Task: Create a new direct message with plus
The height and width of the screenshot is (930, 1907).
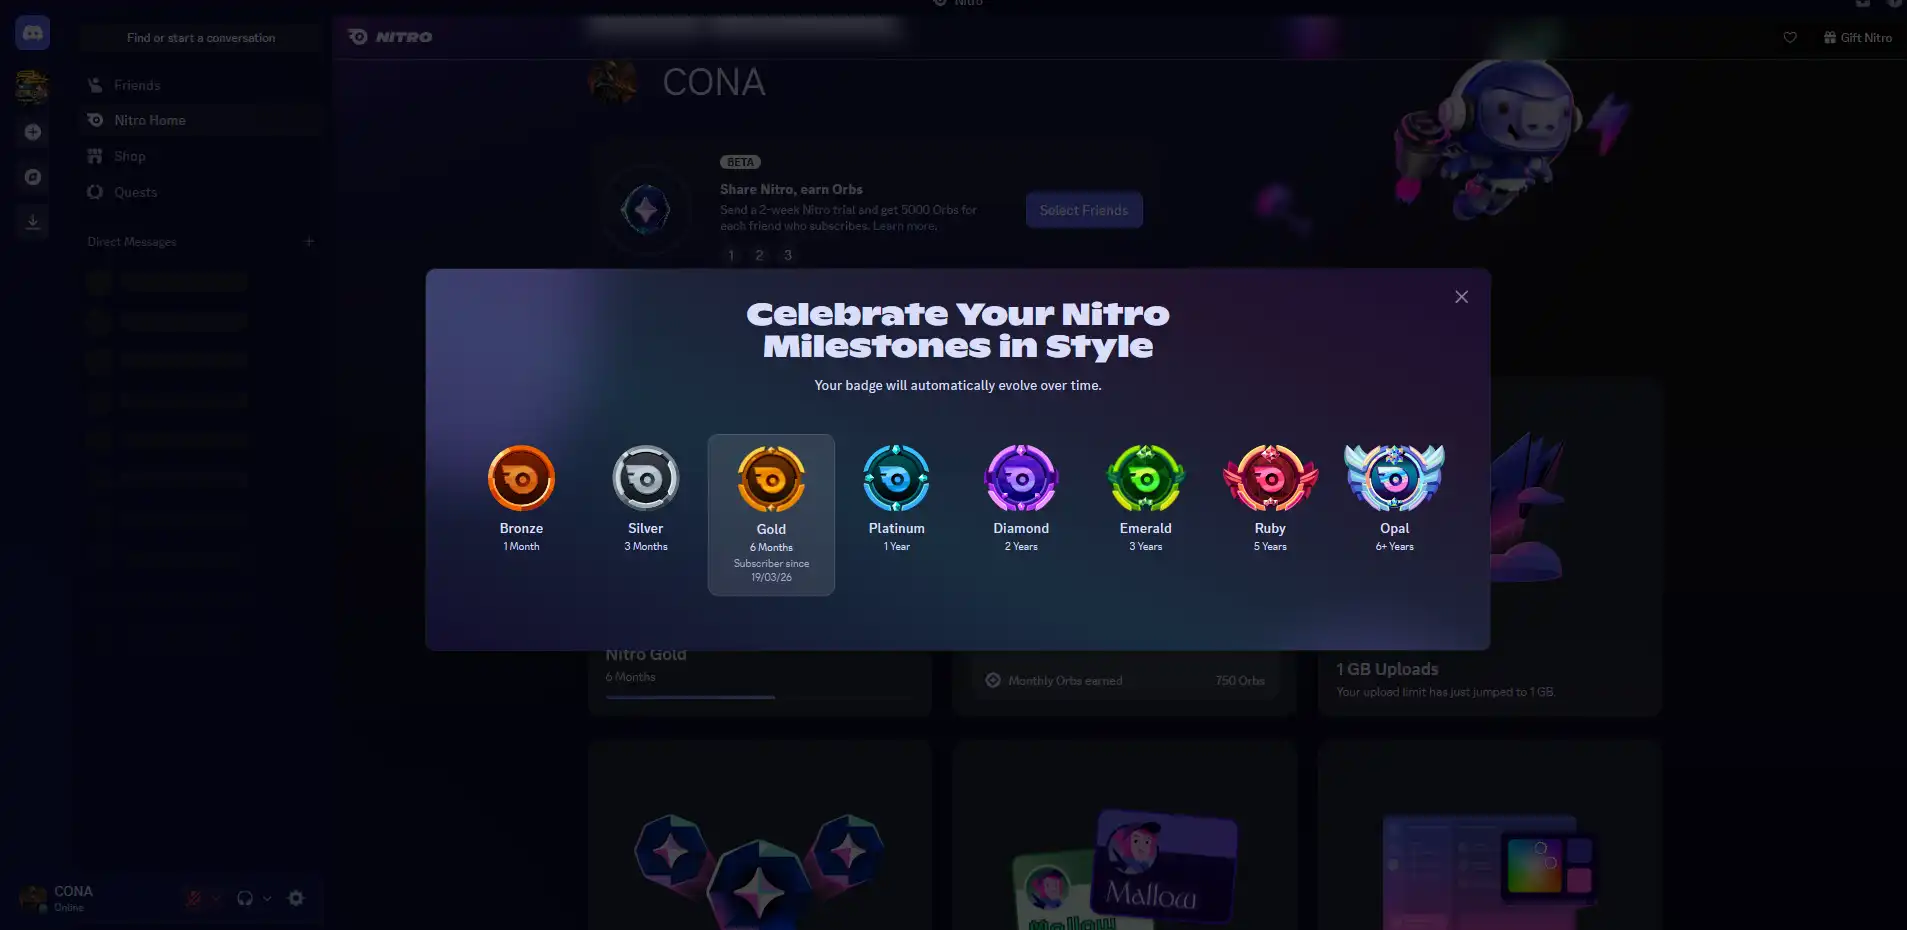Action: click(x=309, y=241)
